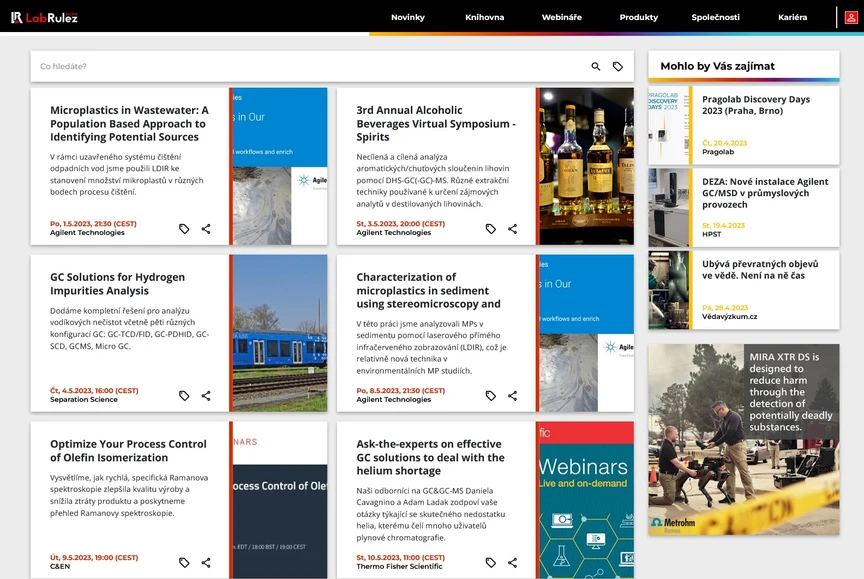Click the tag icon on GC Solutions Hydrogen card
The image size is (864, 579).
coord(184,395)
